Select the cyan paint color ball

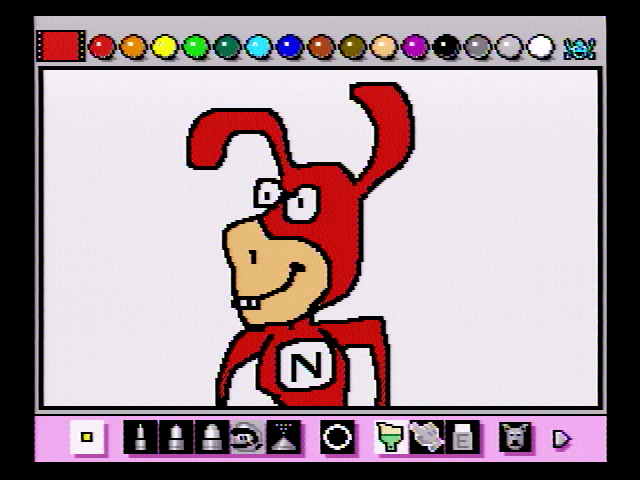tap(258, 46)
